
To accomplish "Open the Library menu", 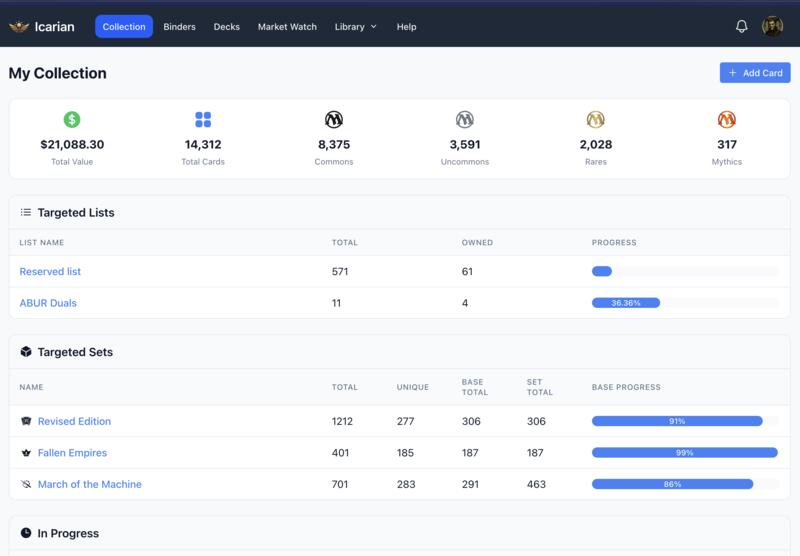I will 355,27.
